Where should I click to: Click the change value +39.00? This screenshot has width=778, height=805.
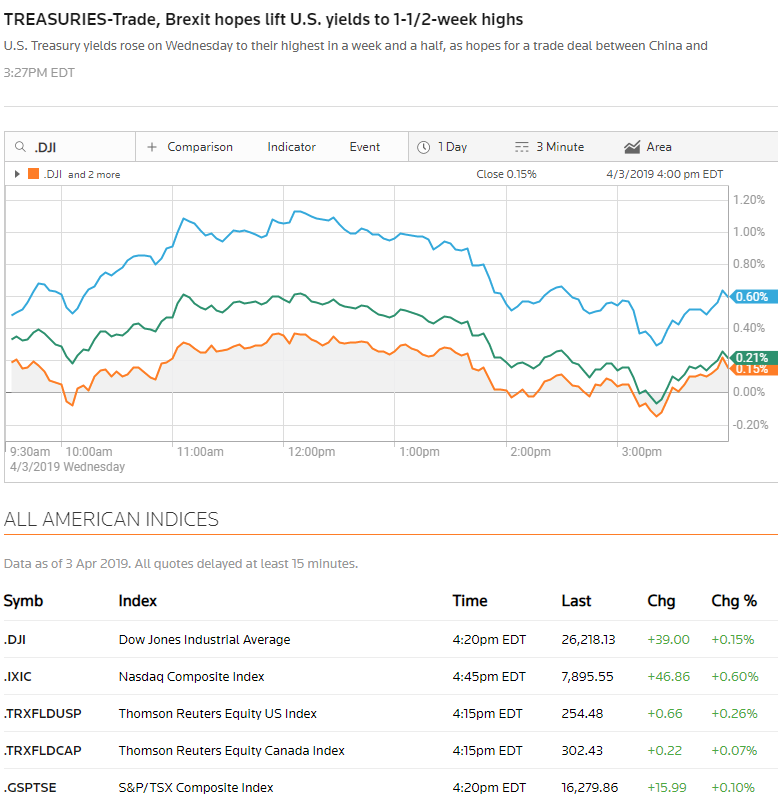pyautogui.click(x=668, y=640)
